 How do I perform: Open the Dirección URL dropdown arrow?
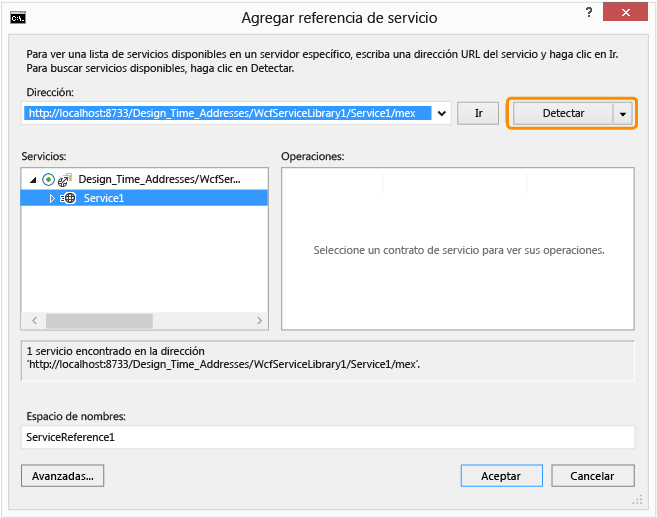pos(442,113)
